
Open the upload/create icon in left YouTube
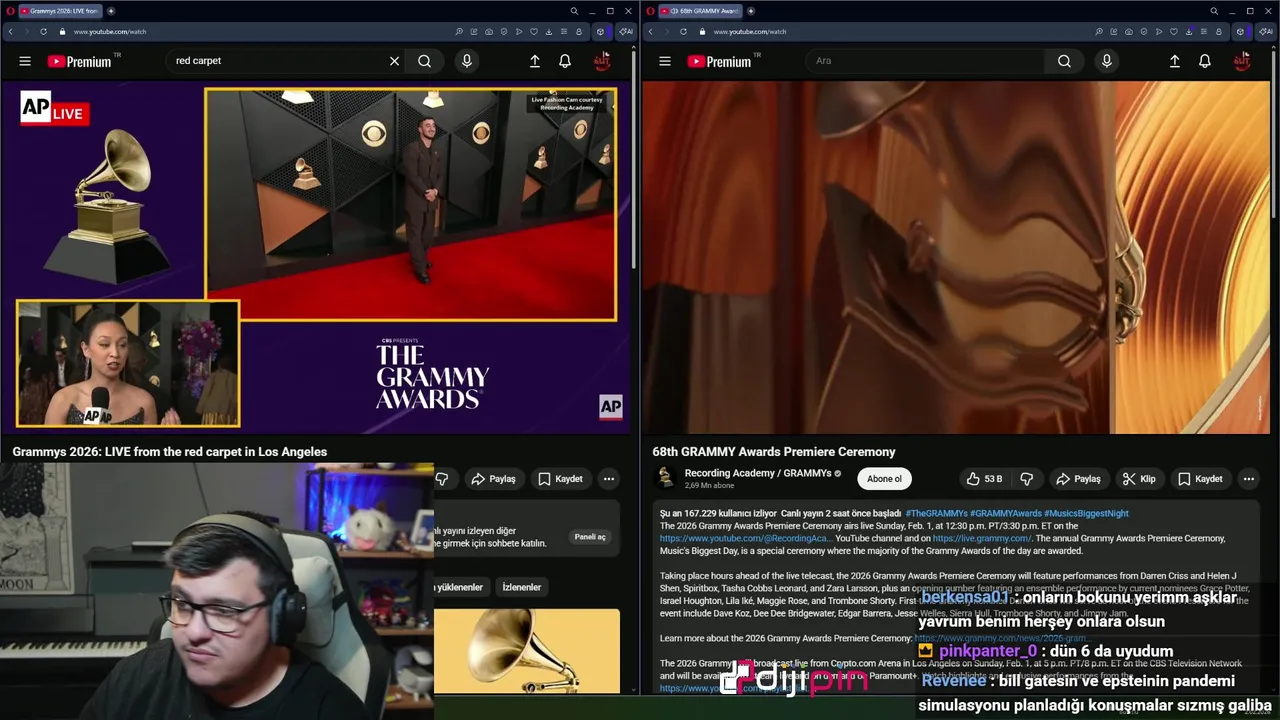[535, 61]
